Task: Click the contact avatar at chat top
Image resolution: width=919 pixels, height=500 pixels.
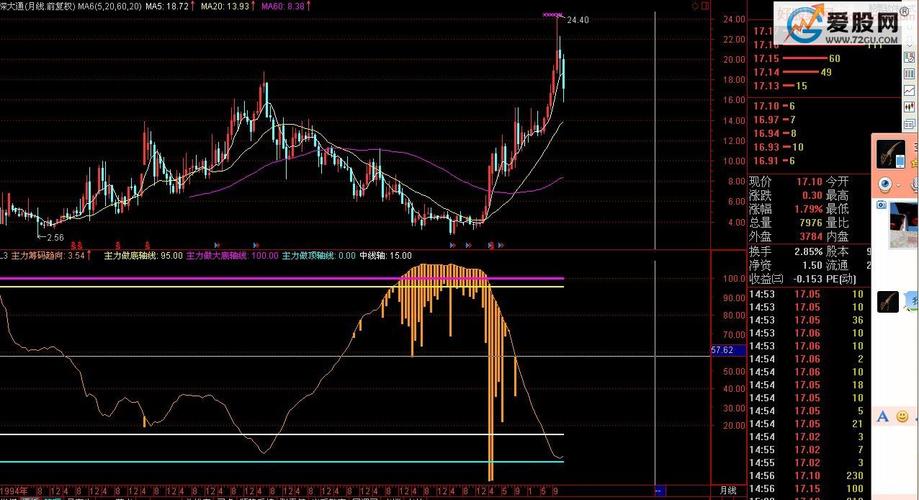Action: (891, 154)
